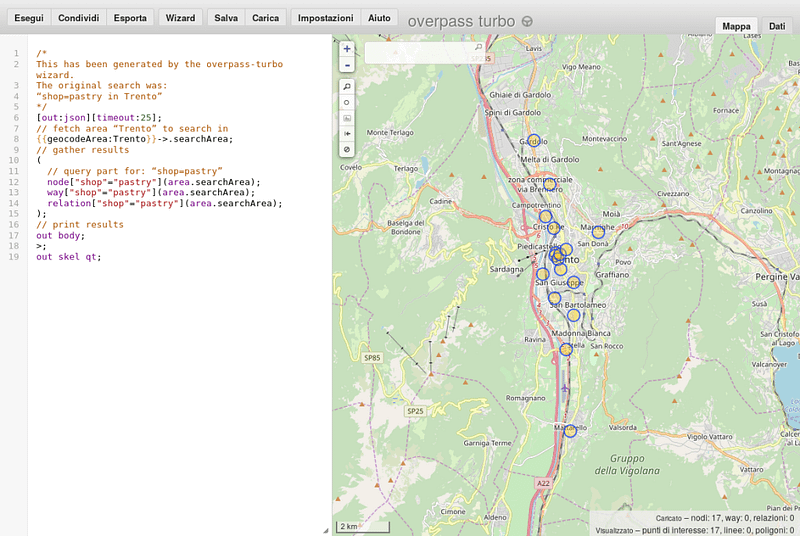Open the Aiuto help dialog
Screen dimensions: 800x536
380,18
